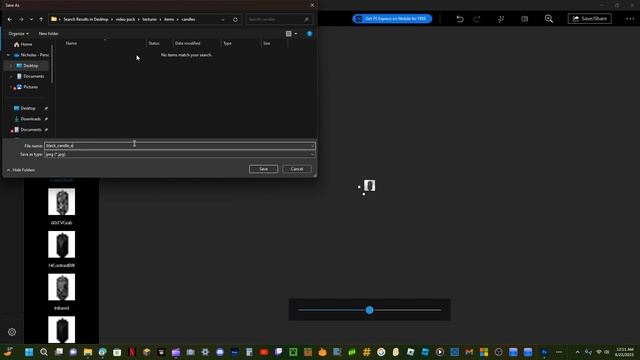Open YouTube from taskbar
This screenshot has height=360, width=640.
click(264, 352)
